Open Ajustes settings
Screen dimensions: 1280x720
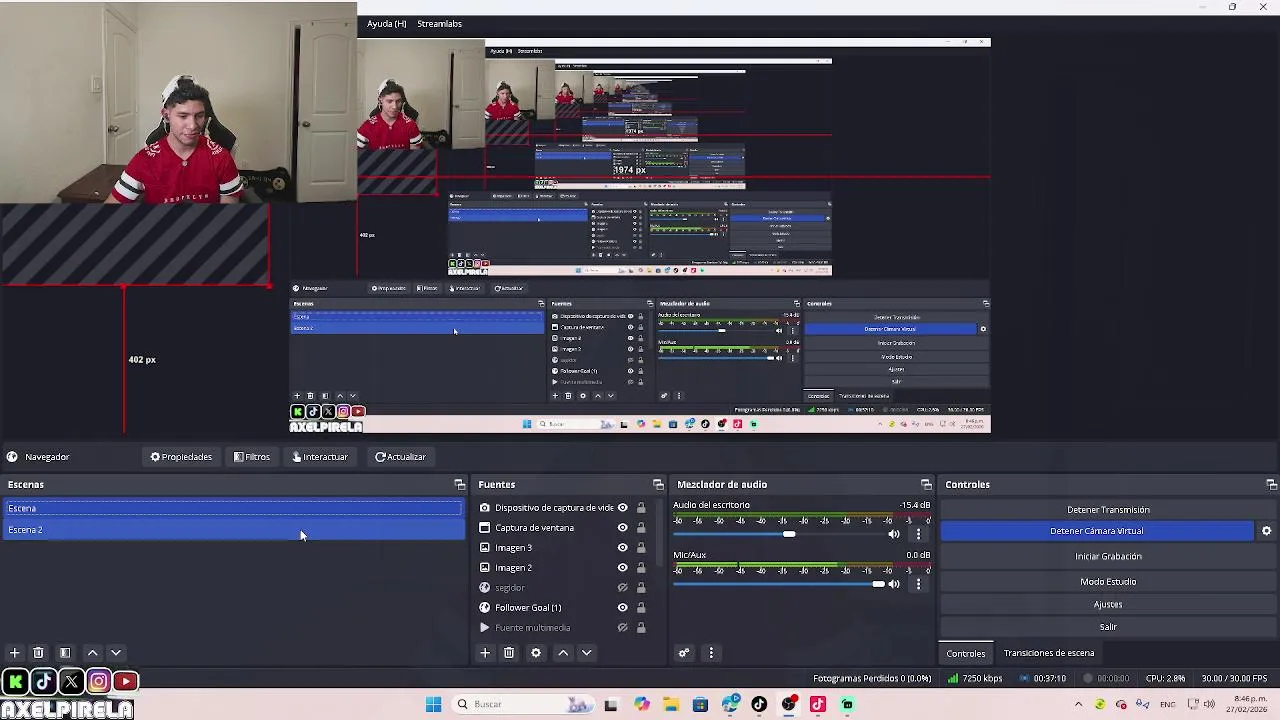point(1108,604)
